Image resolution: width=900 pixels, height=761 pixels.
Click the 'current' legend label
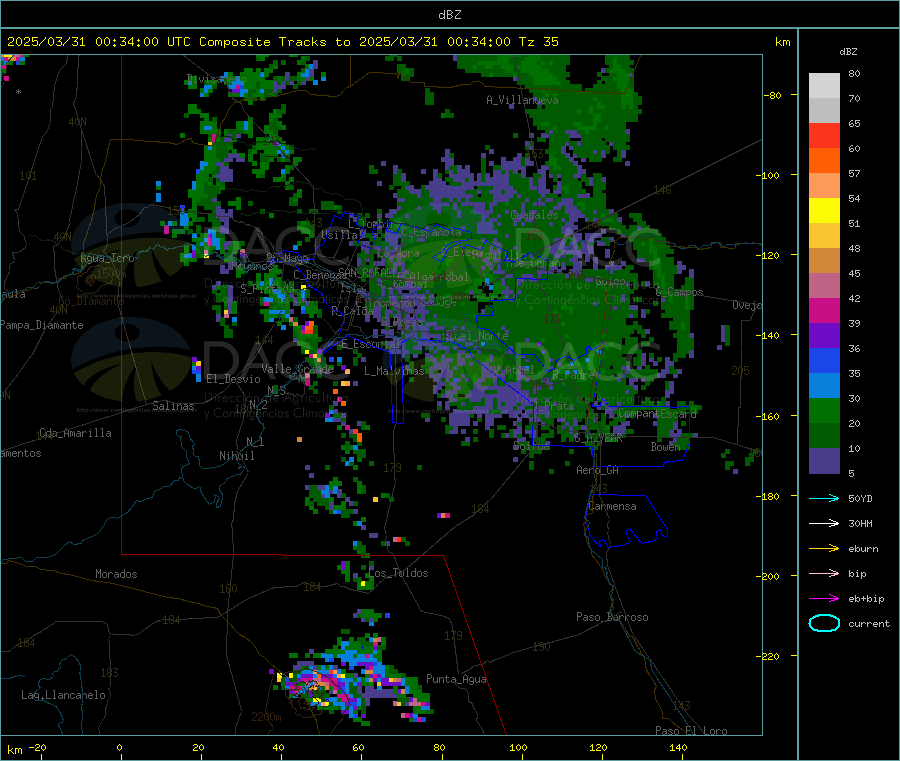click(869, 624)
